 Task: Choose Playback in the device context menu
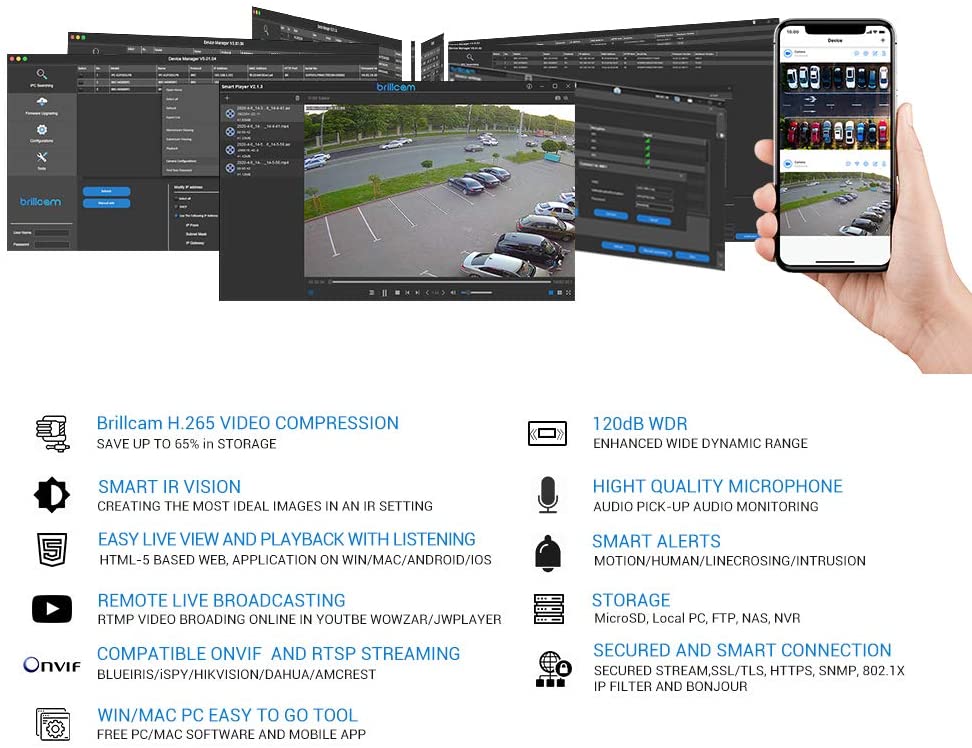click(x=172, y=148)
